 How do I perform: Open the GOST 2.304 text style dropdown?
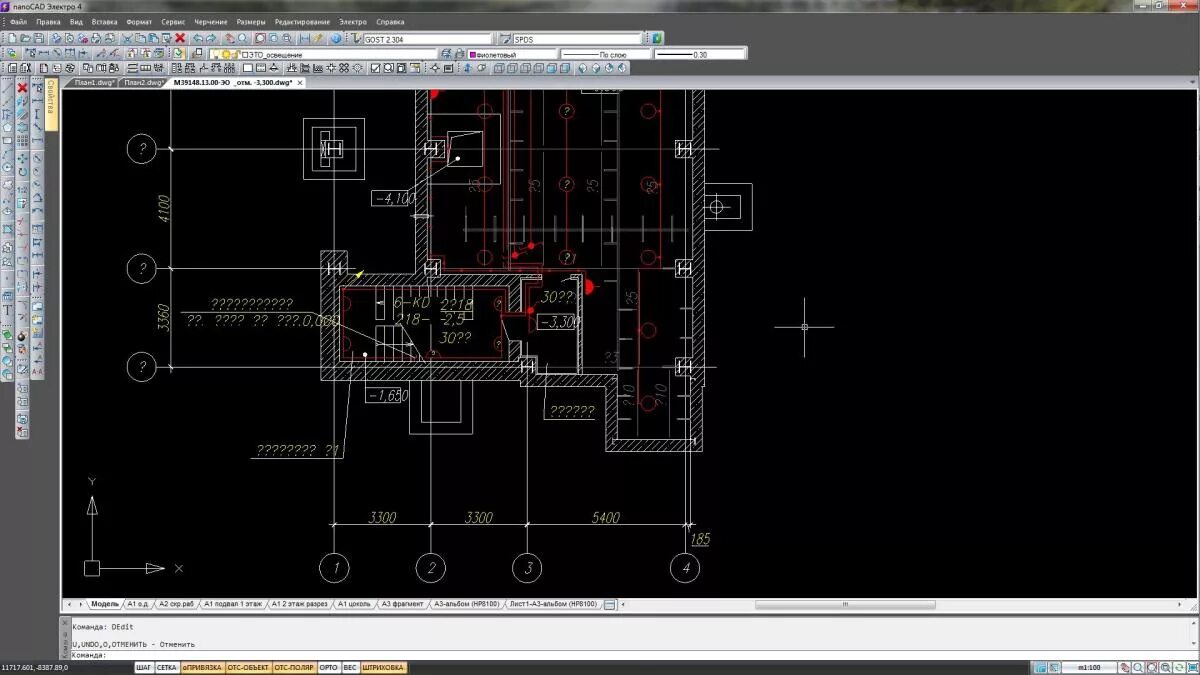coord(428,38)
